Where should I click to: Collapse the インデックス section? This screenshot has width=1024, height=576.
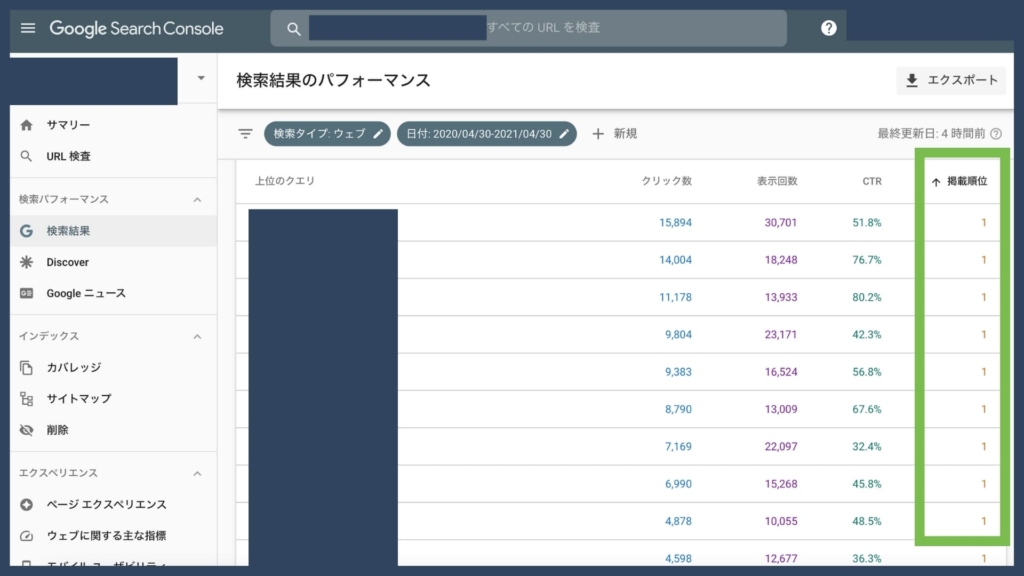197,337
